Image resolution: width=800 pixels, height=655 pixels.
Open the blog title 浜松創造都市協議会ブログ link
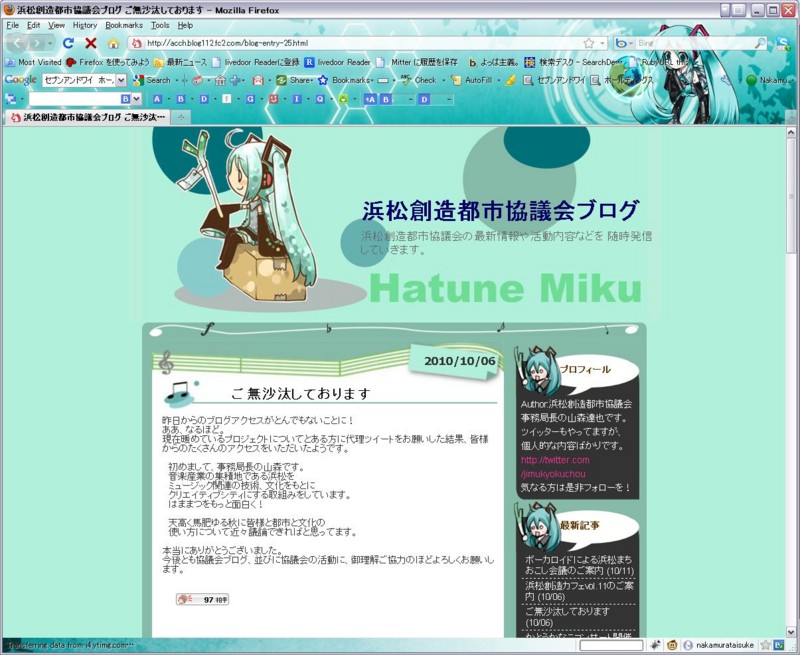(x=501, y=210)
